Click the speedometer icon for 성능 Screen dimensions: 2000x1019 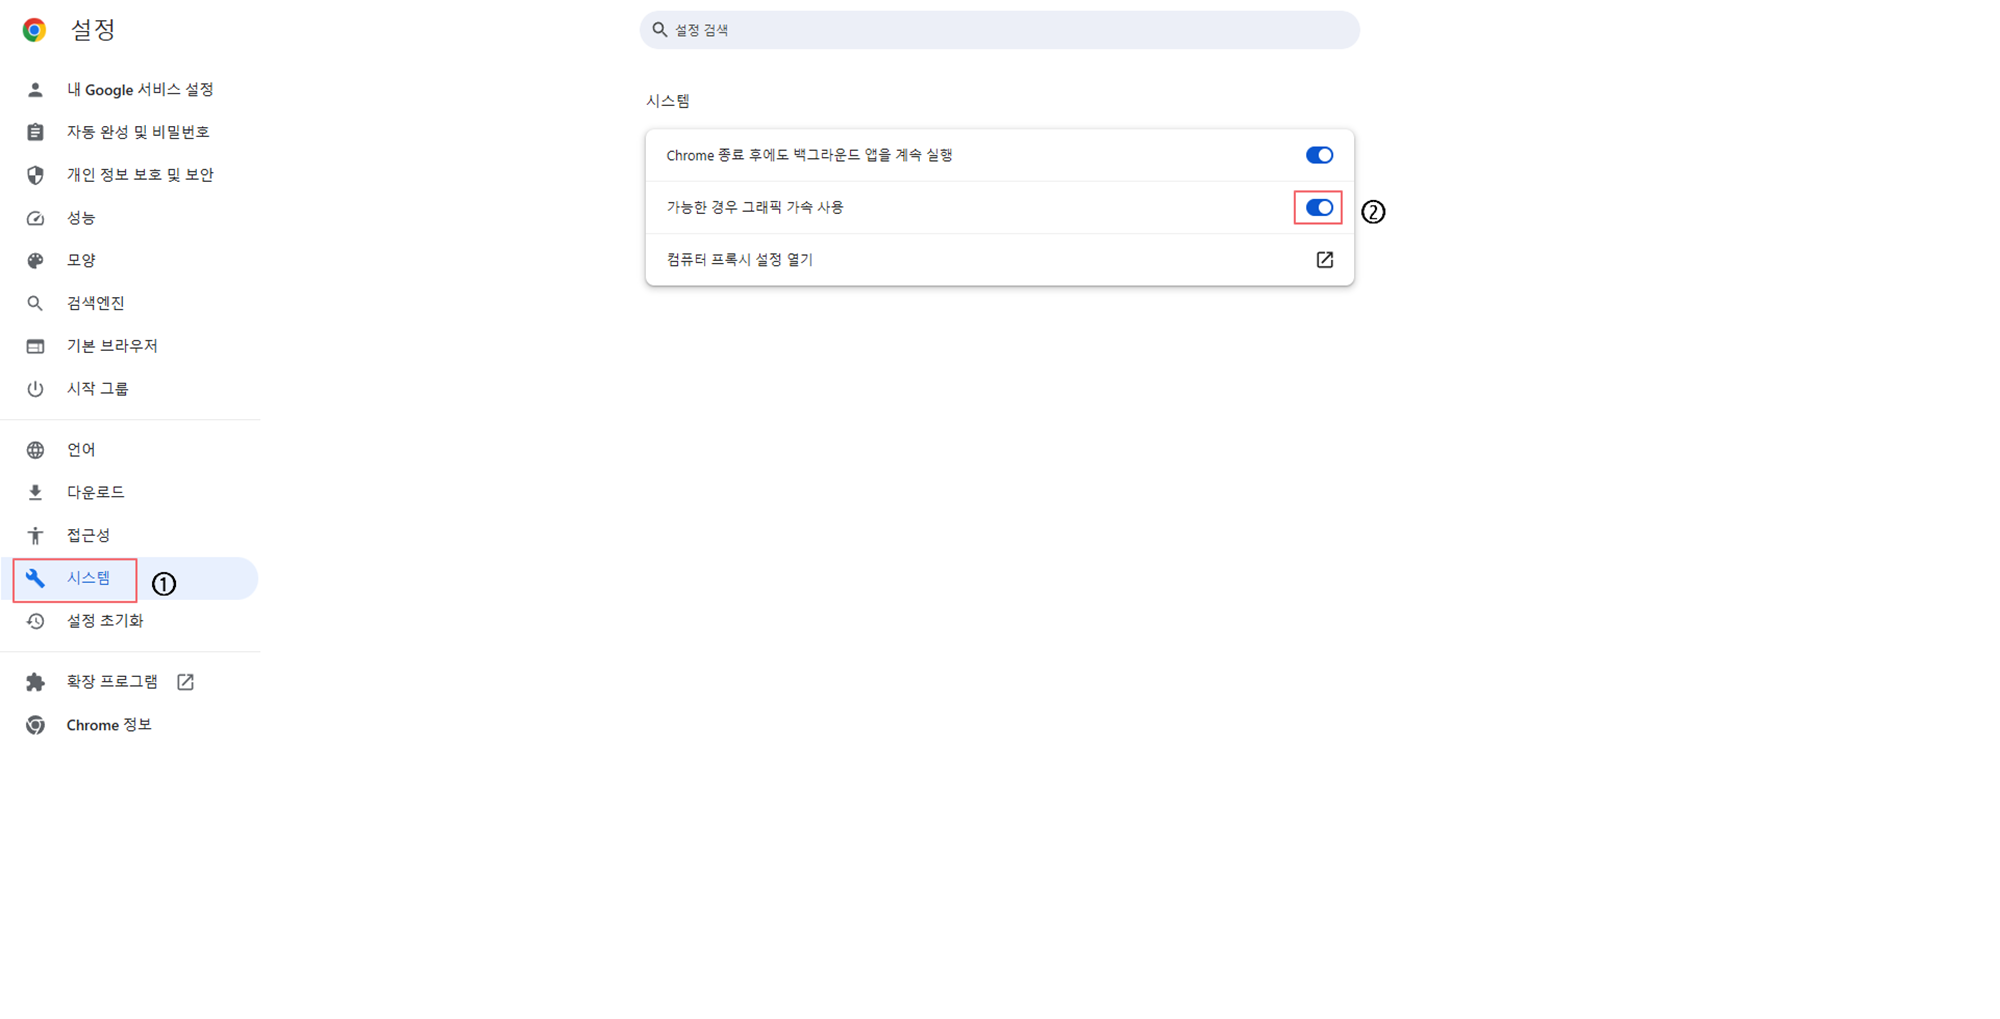click(x=35, y=218)
